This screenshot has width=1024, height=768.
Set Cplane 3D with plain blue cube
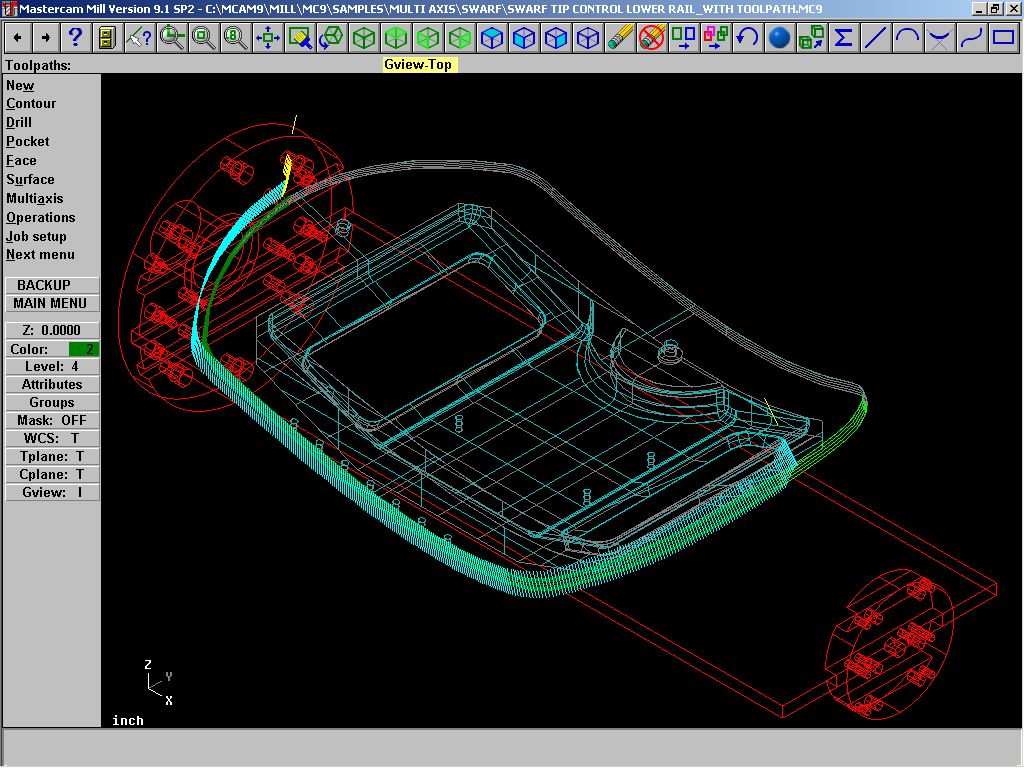[587, 38]
